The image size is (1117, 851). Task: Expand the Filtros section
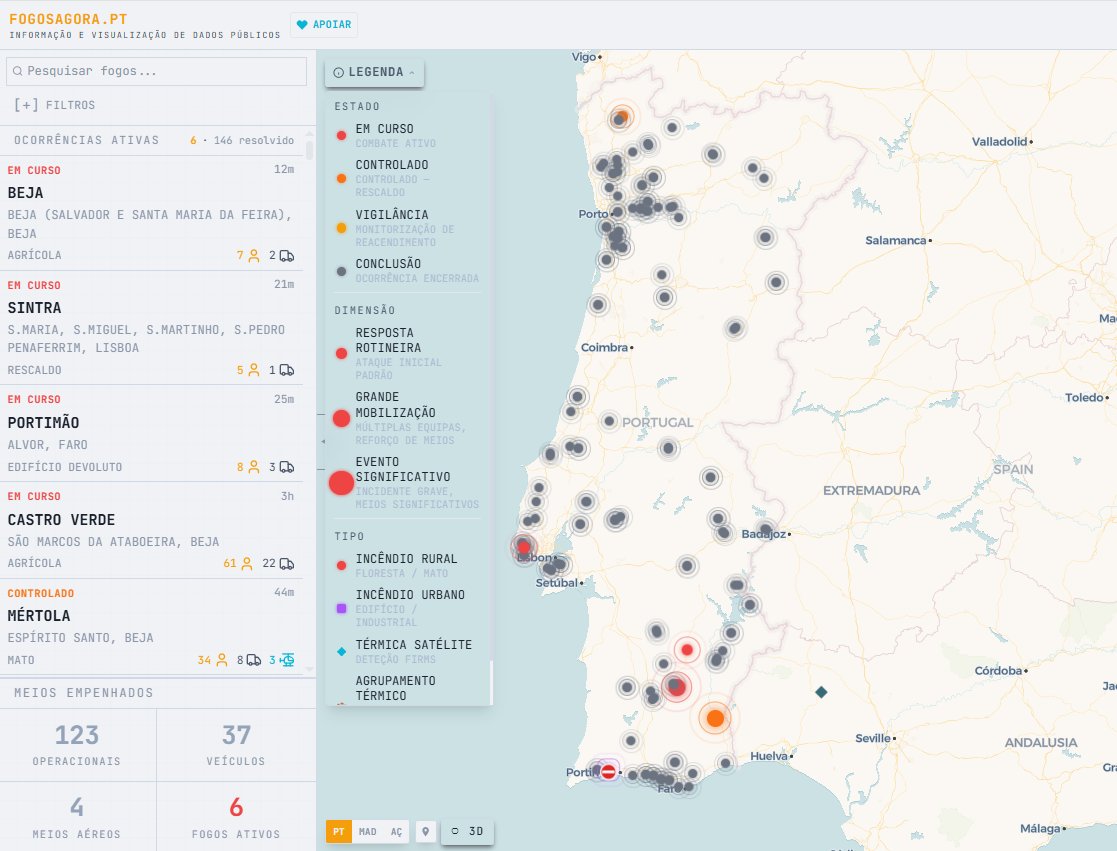pyautogui.click(x=55, y=105)
